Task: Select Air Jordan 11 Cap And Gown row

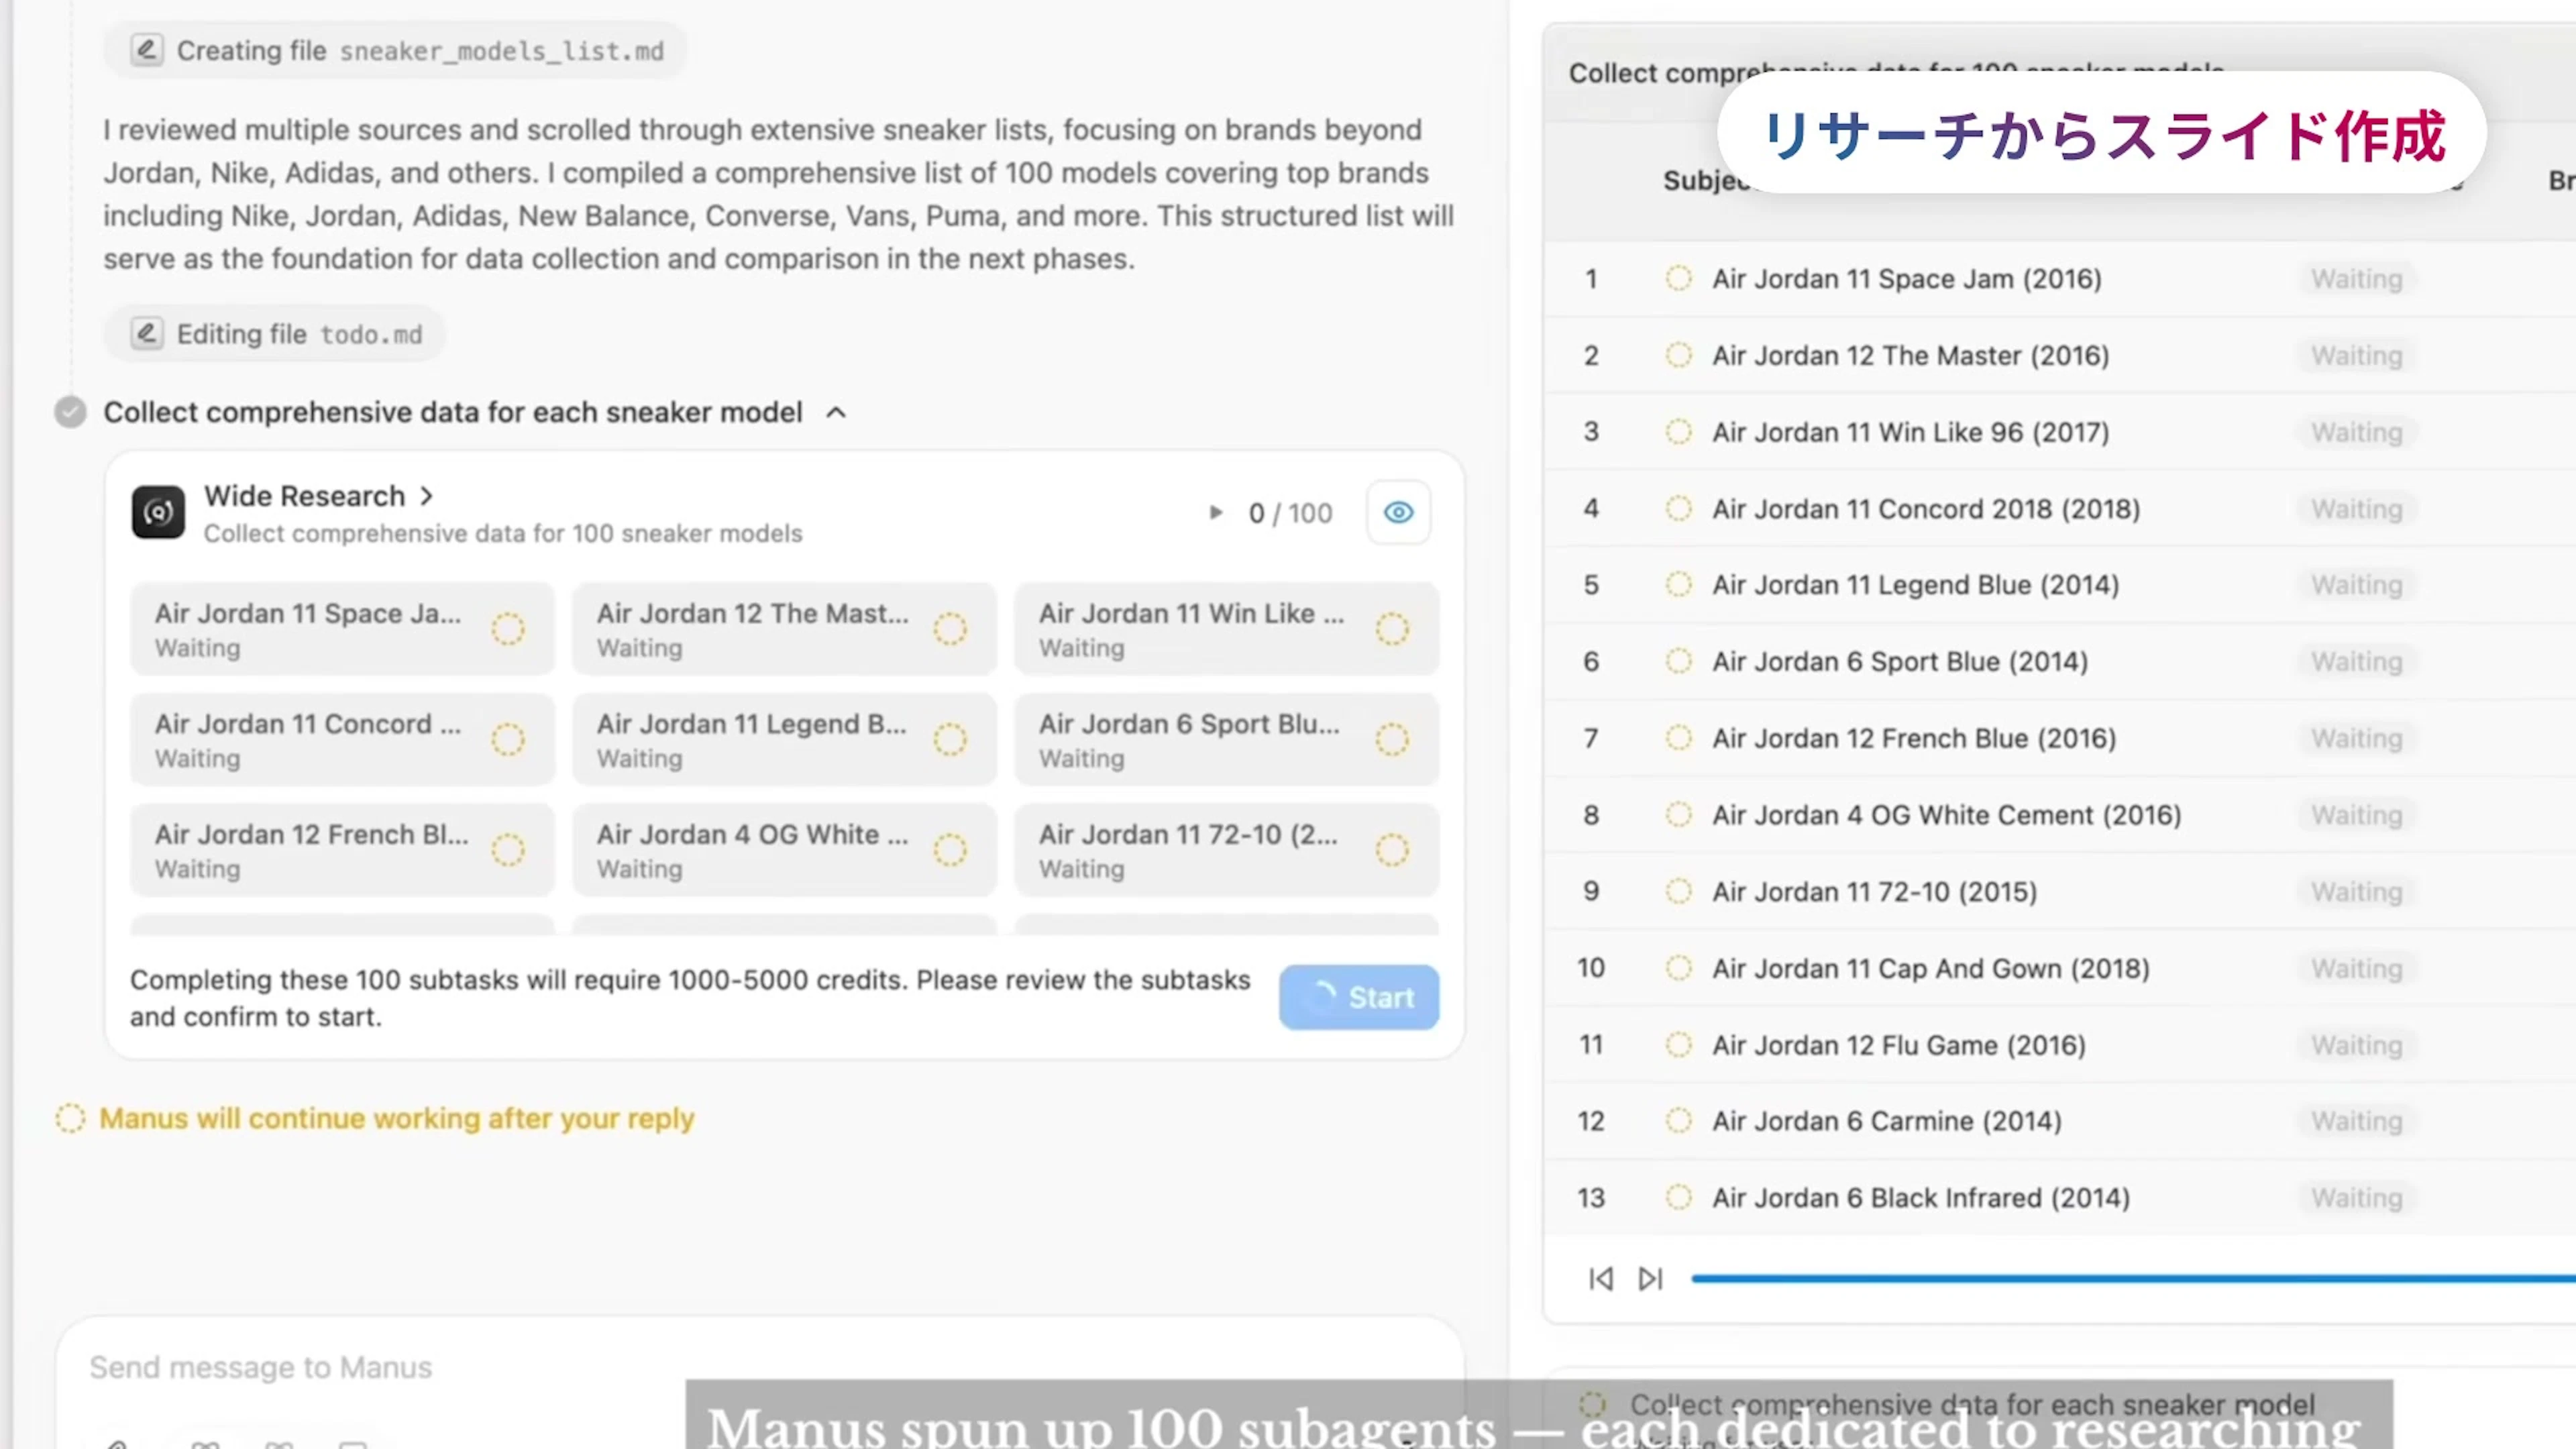Action: [1930, 969]
